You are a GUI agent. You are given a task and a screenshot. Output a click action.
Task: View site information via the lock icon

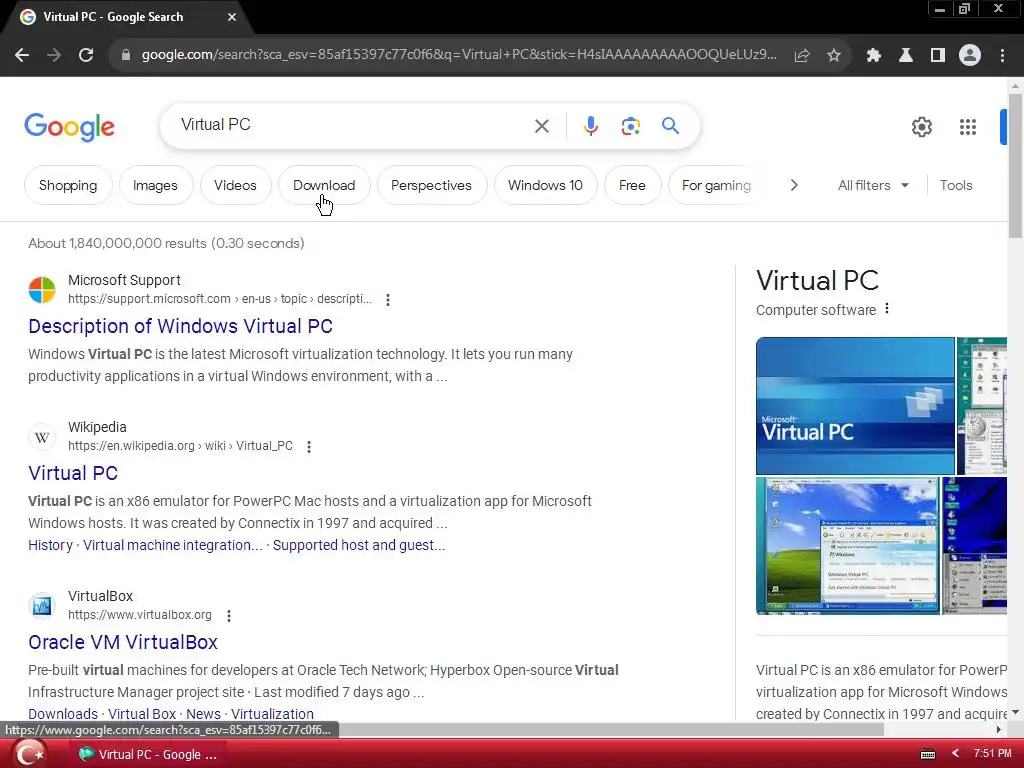coord(125,56)
